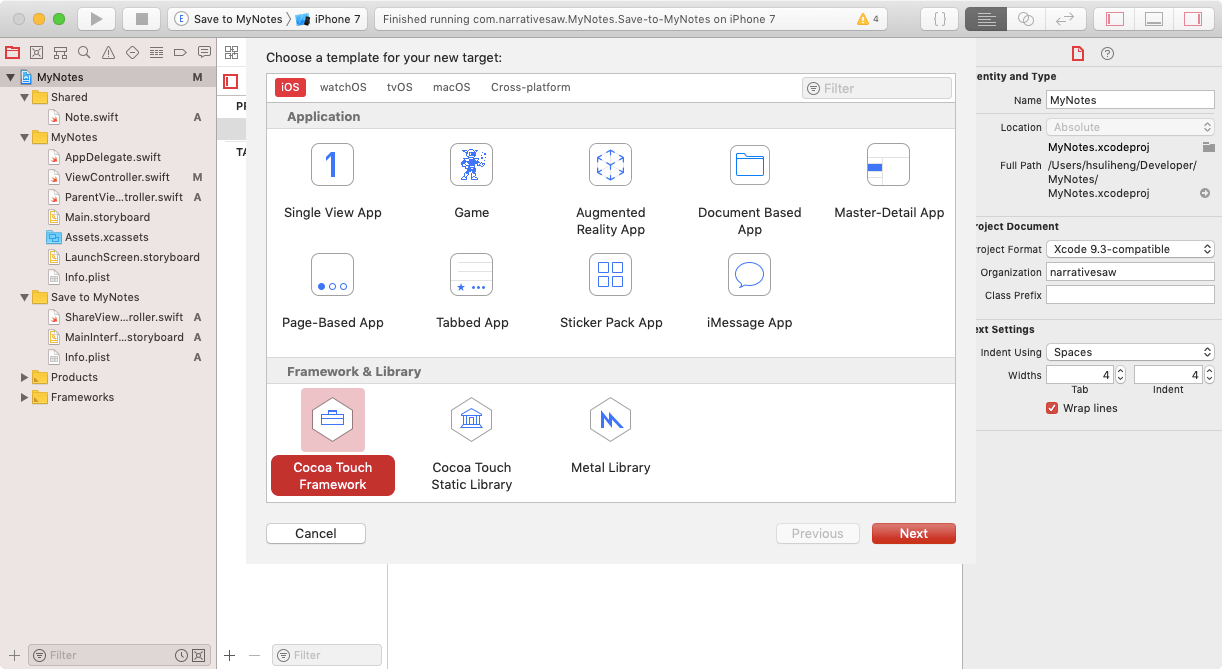Select the macOS platform tab
1222x669 pixels.
tap(452, 87)
